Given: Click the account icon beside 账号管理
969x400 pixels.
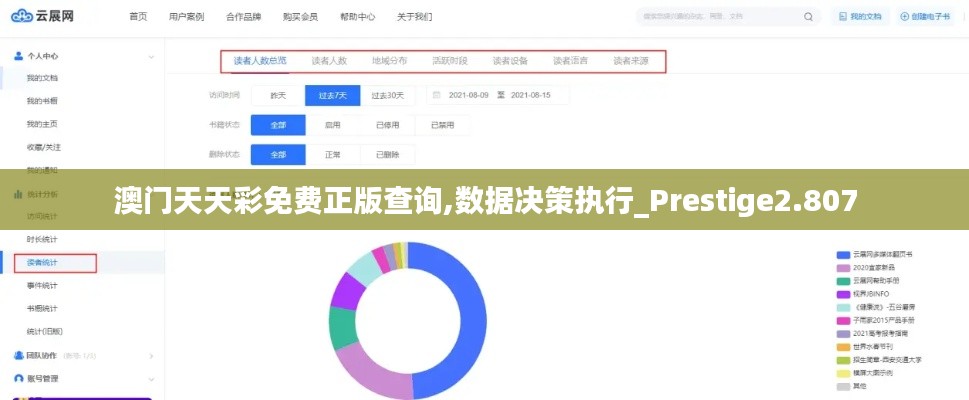Looking at the screenshot, I should [19, 378].
